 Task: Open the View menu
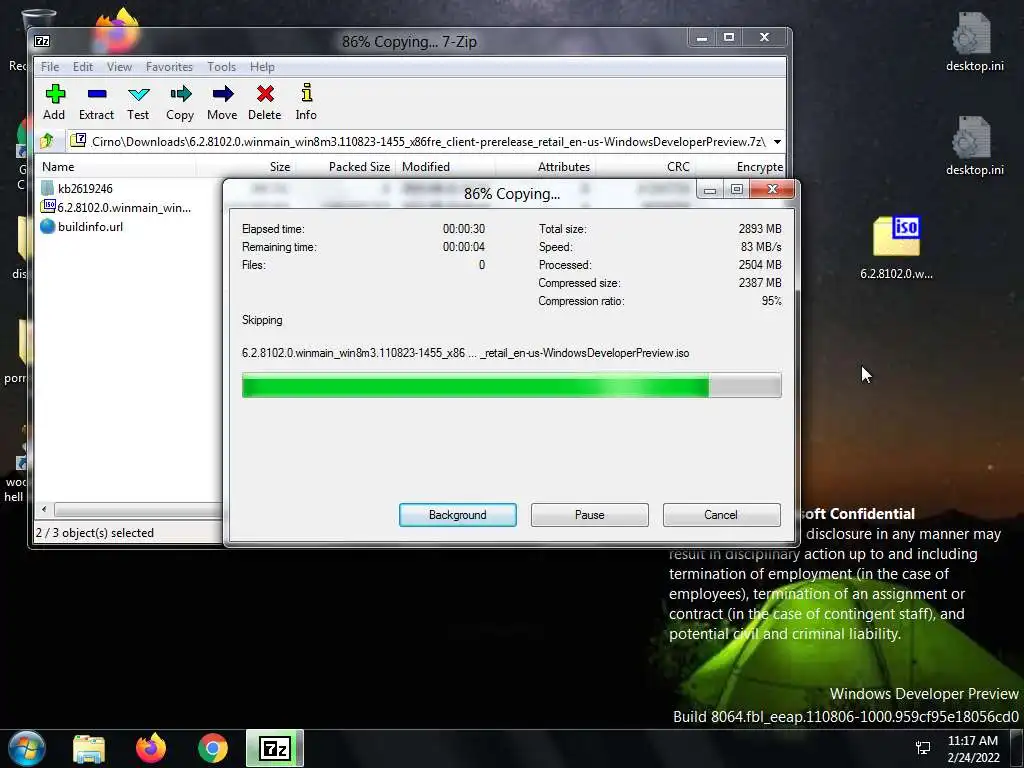coord(119,67)
